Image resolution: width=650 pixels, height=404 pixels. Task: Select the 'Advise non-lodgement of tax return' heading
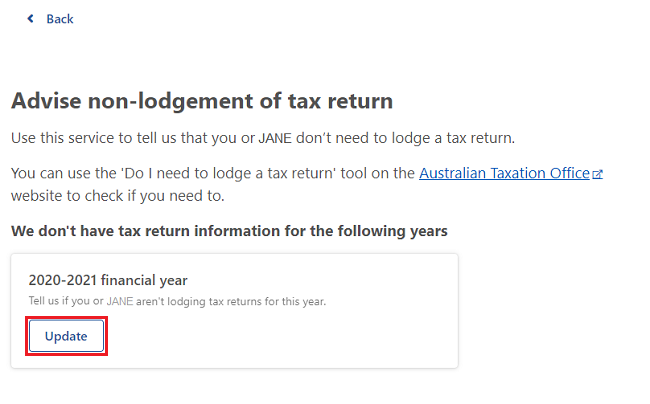[202, 101]
